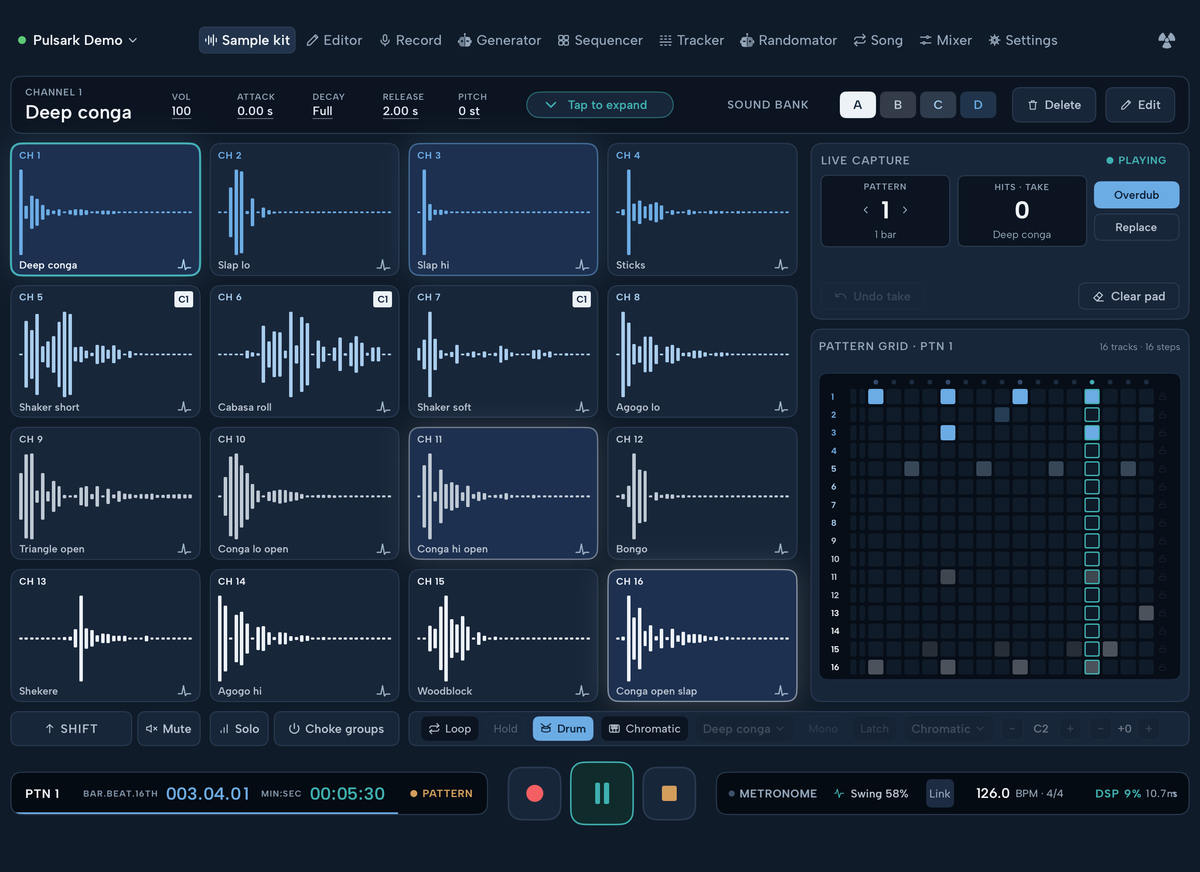Toggle Loop mode

coord(450,729)
